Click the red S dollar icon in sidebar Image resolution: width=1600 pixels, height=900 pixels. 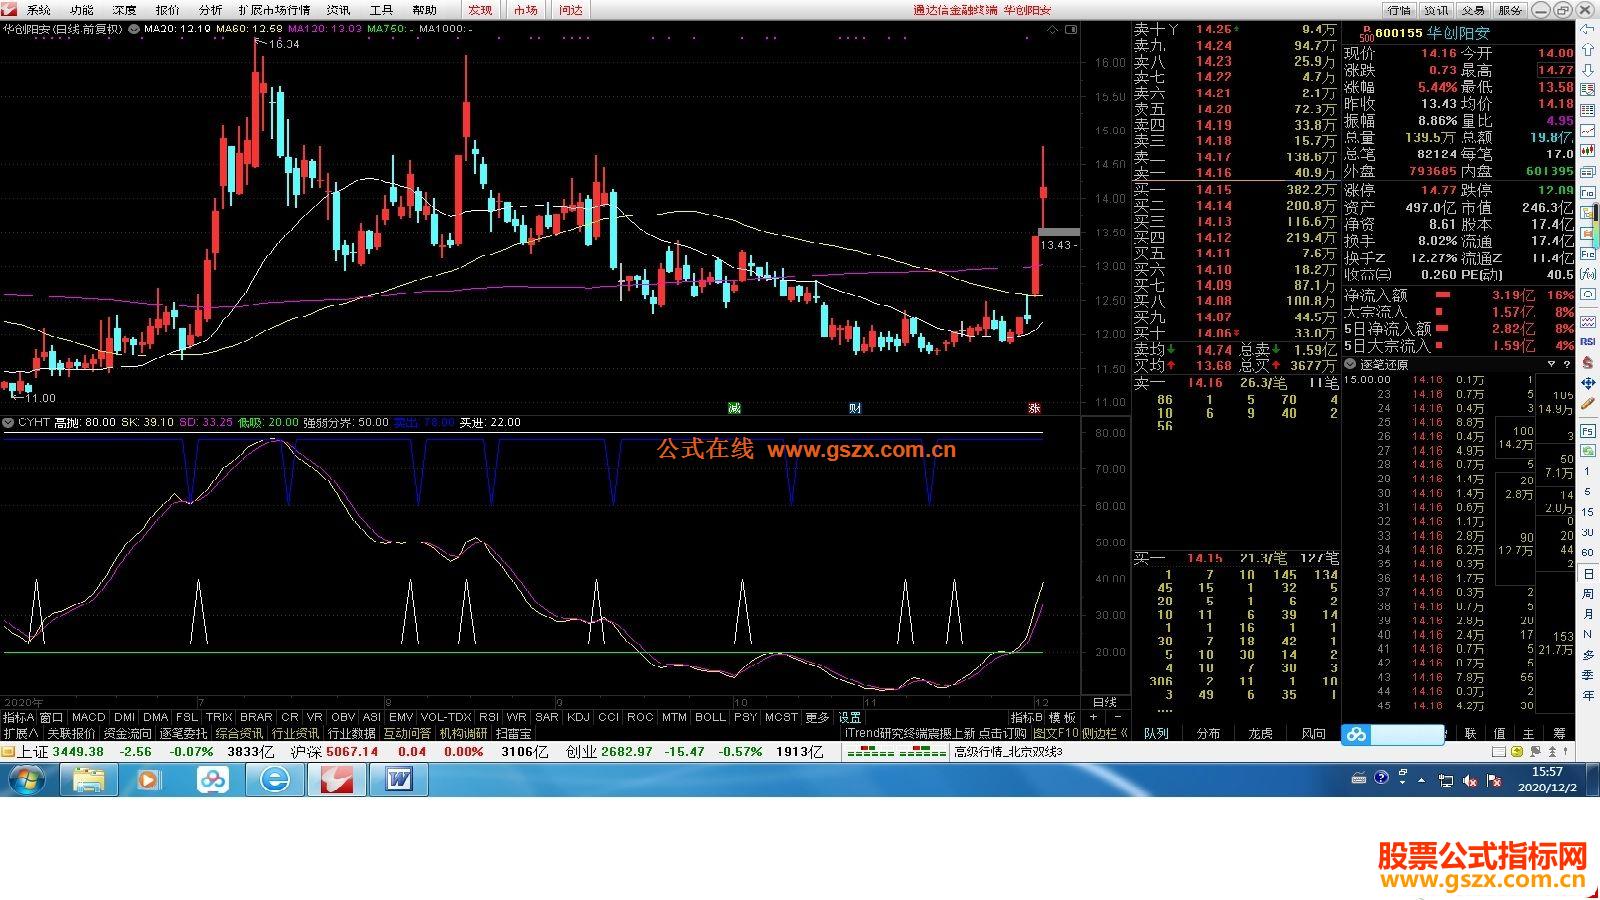[1587, 362]
